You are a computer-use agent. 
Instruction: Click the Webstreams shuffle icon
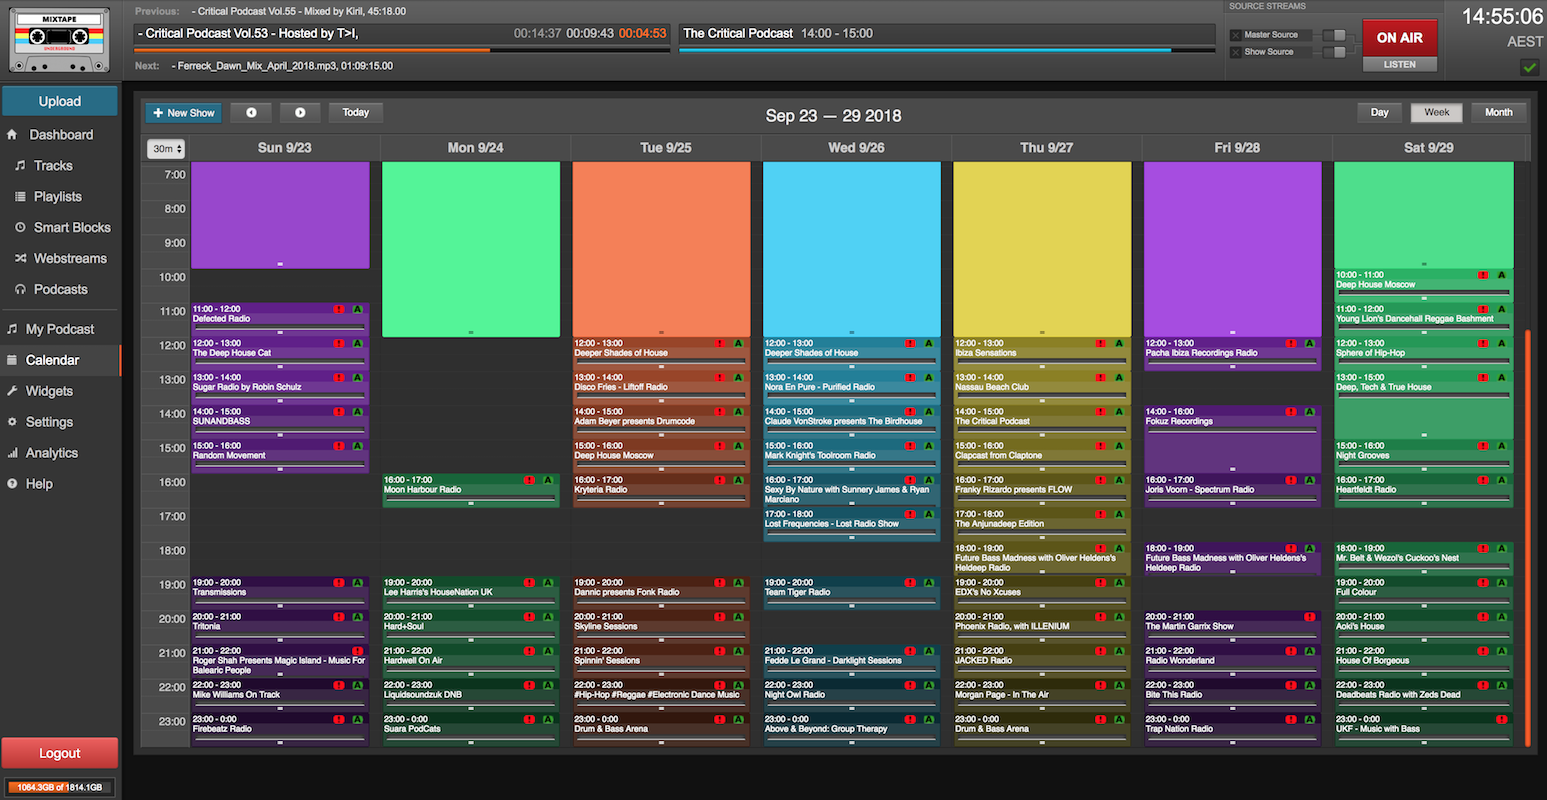20,258
